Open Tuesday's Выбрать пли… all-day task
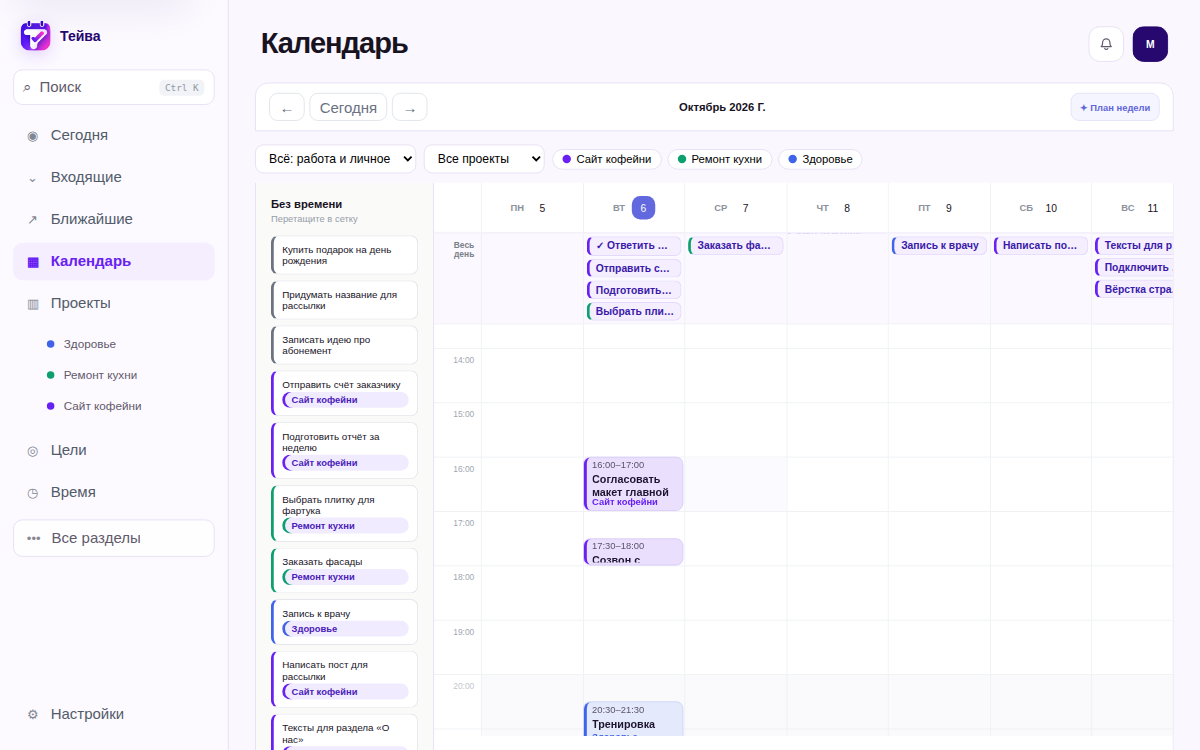 (634, 312)
